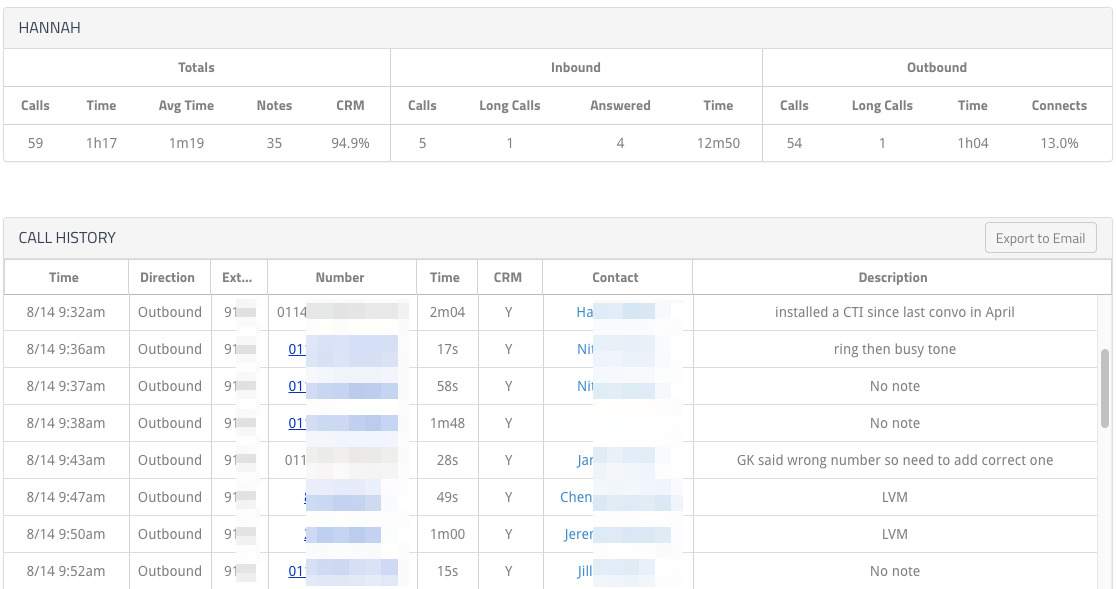Click the Connects value 13.0%
Image resolution: width=1116 pixels, height=589 pixels.
1059,143
